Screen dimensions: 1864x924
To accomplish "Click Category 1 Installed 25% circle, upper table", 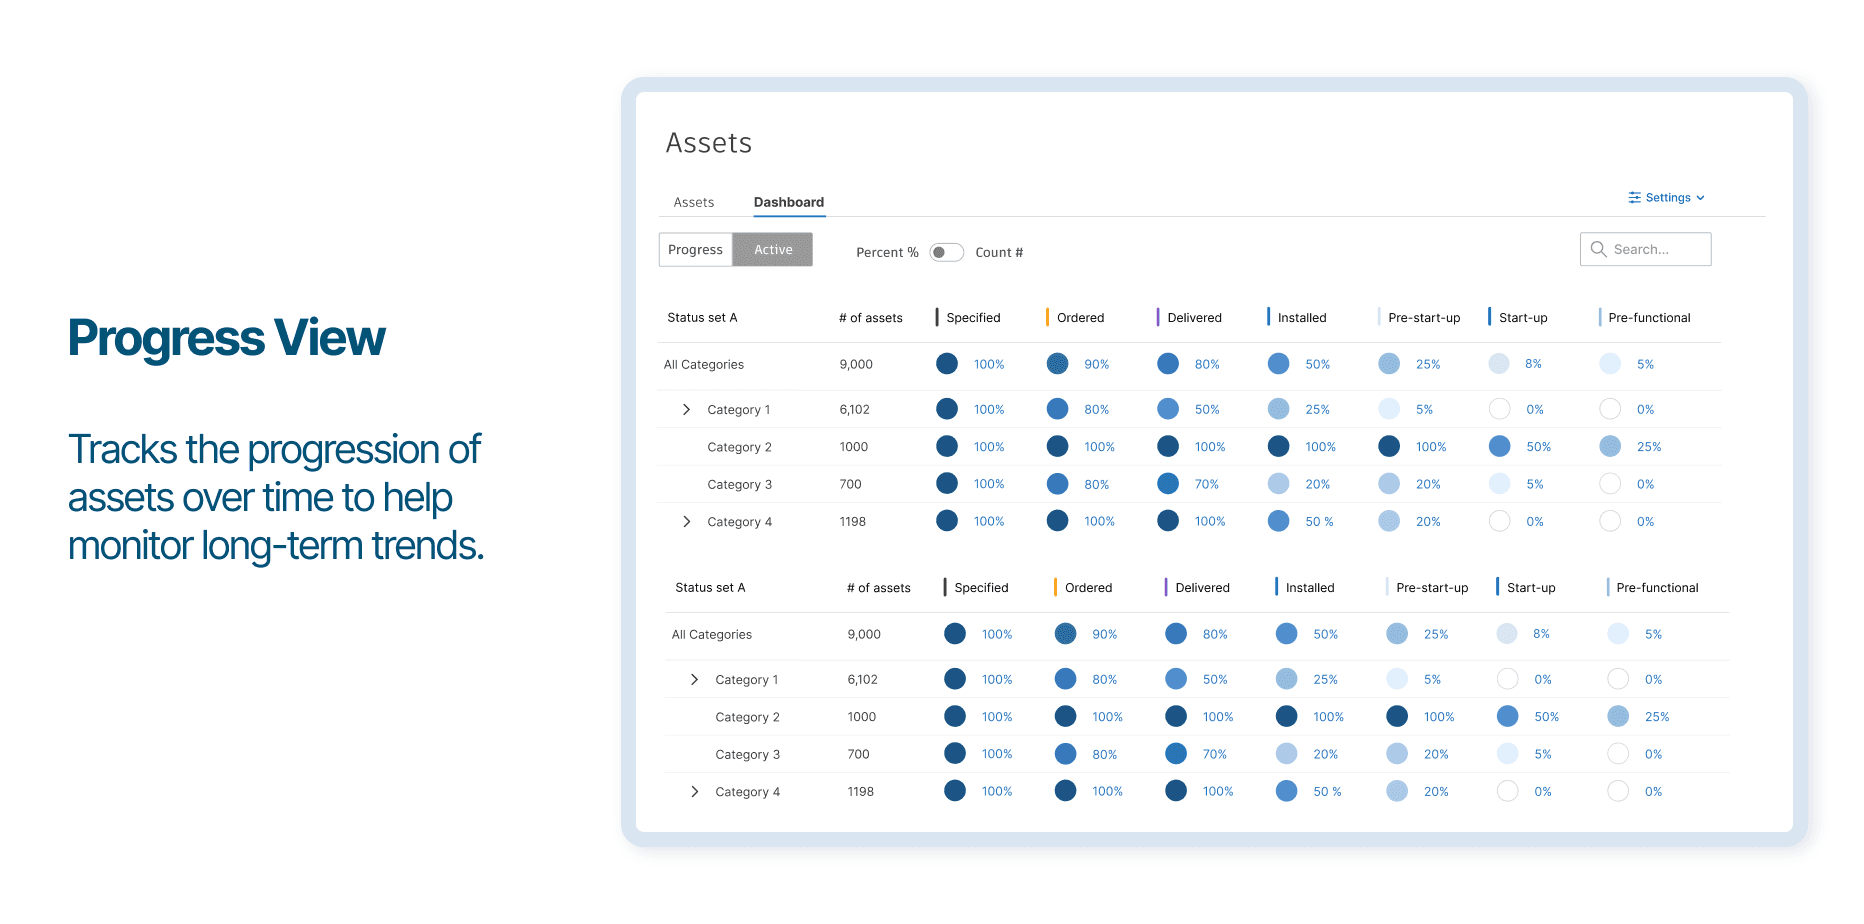I will (x=1278, y=409).
